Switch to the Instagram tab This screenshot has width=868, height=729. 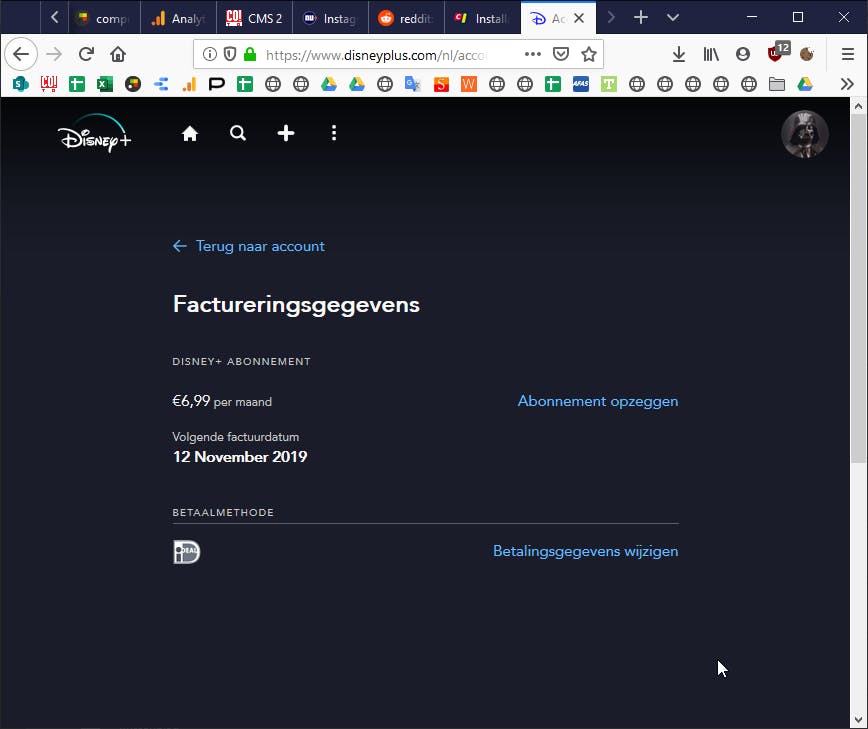(330, 18)
